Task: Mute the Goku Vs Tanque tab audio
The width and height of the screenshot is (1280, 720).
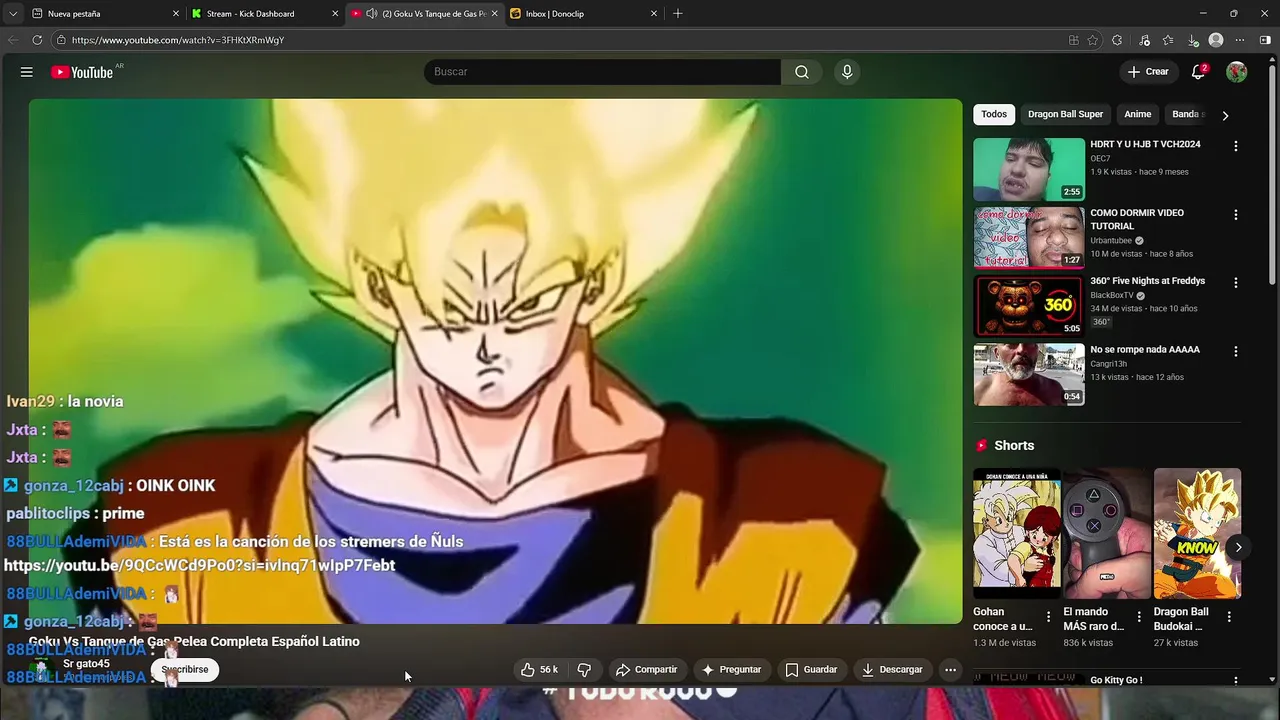Action: point(372,13)
